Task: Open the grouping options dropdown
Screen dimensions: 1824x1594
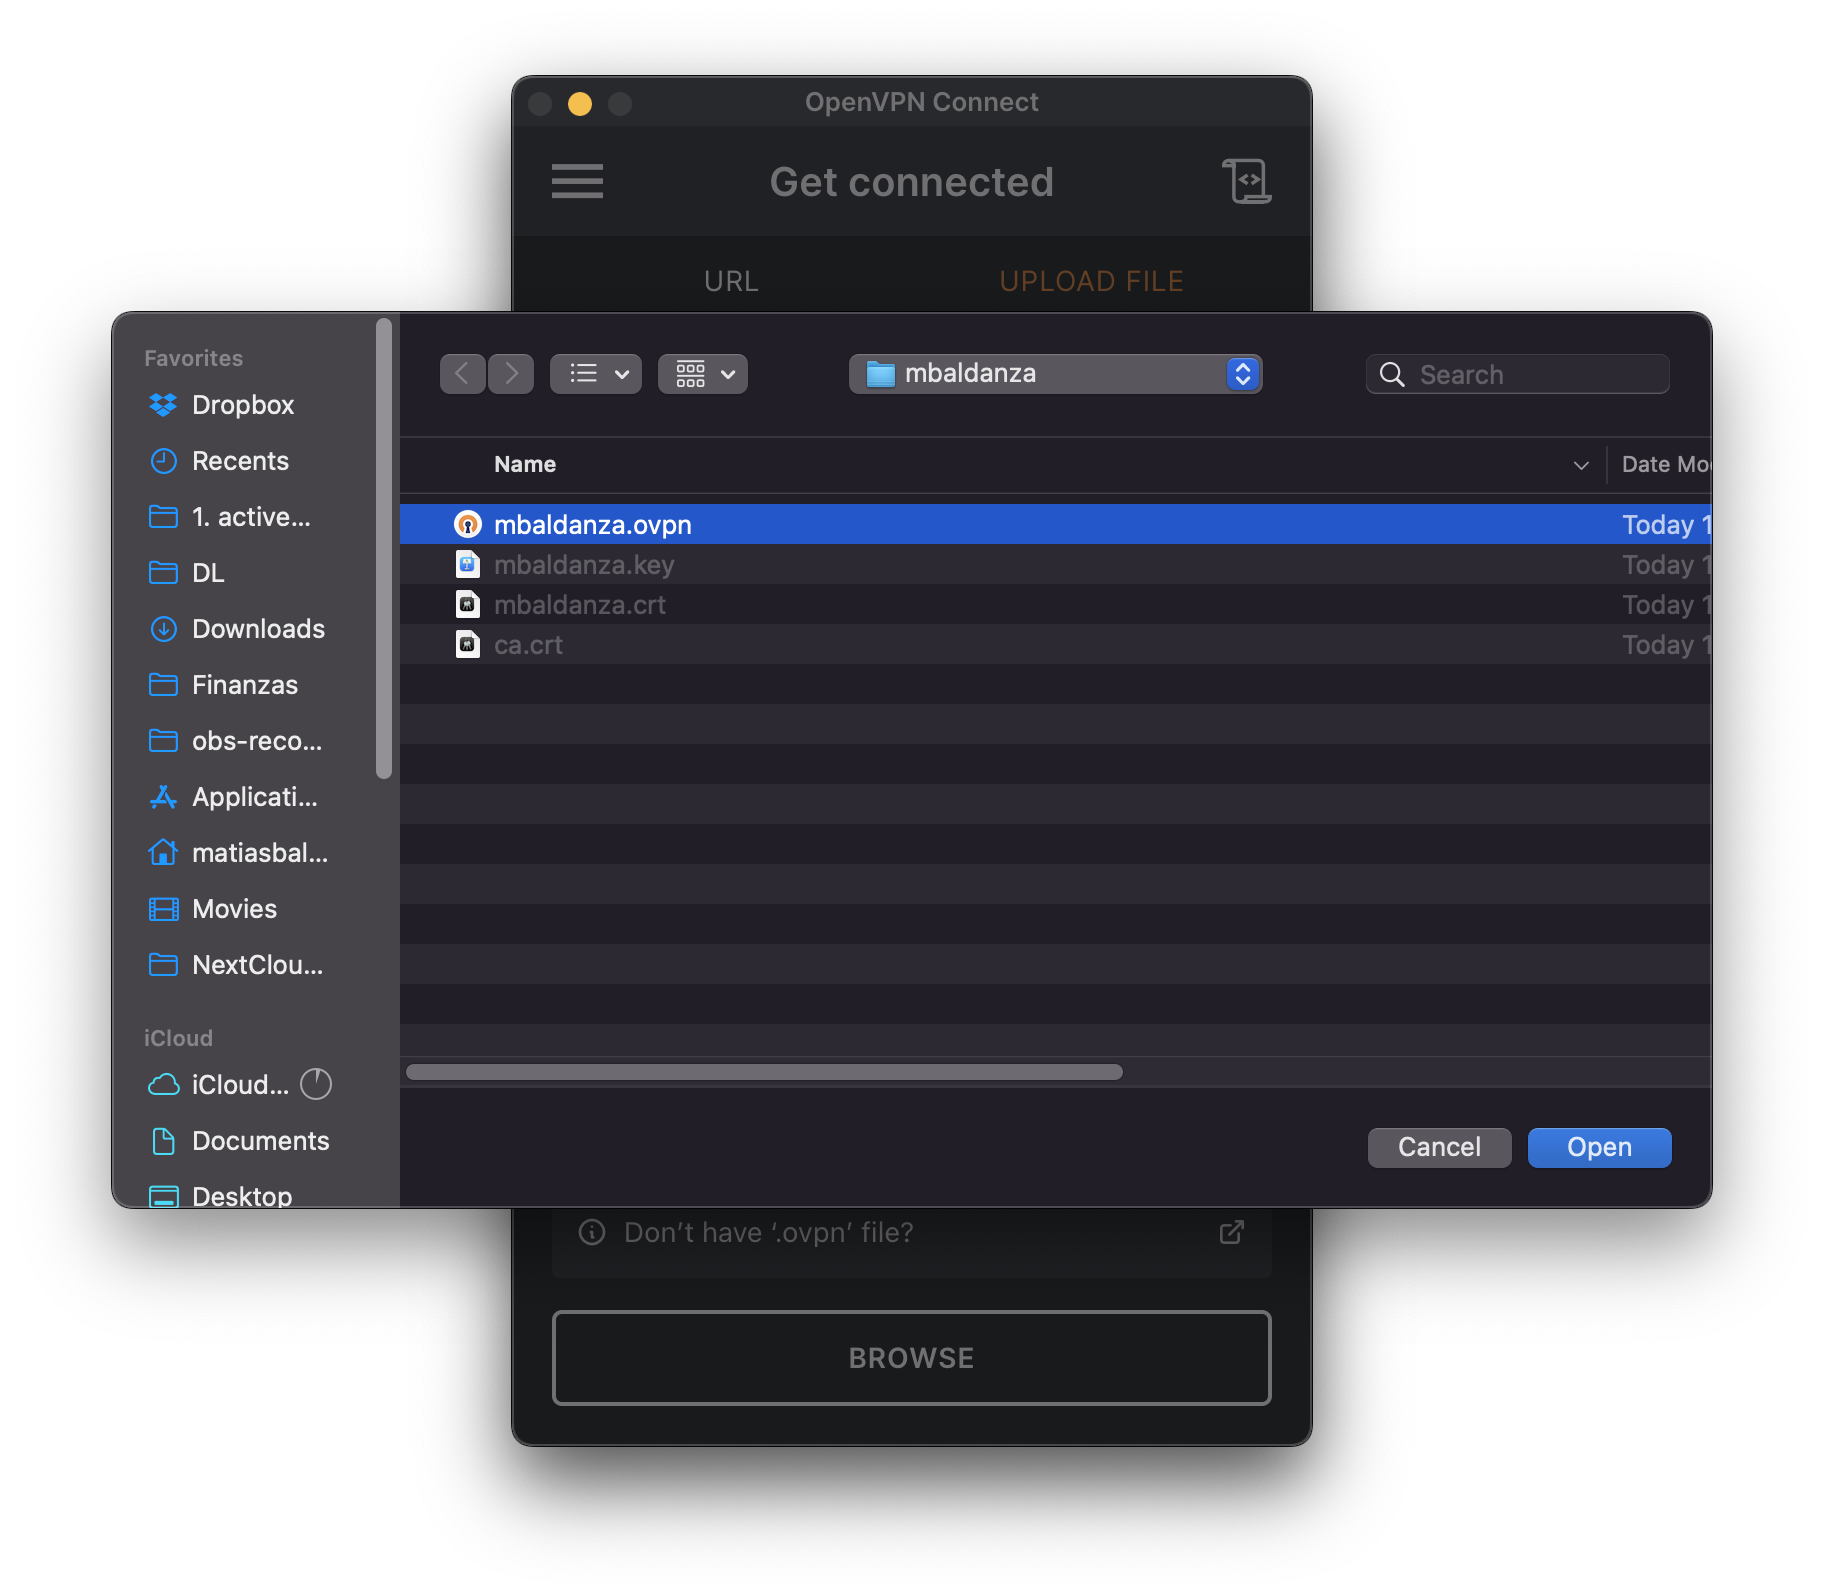Action: 702,374
